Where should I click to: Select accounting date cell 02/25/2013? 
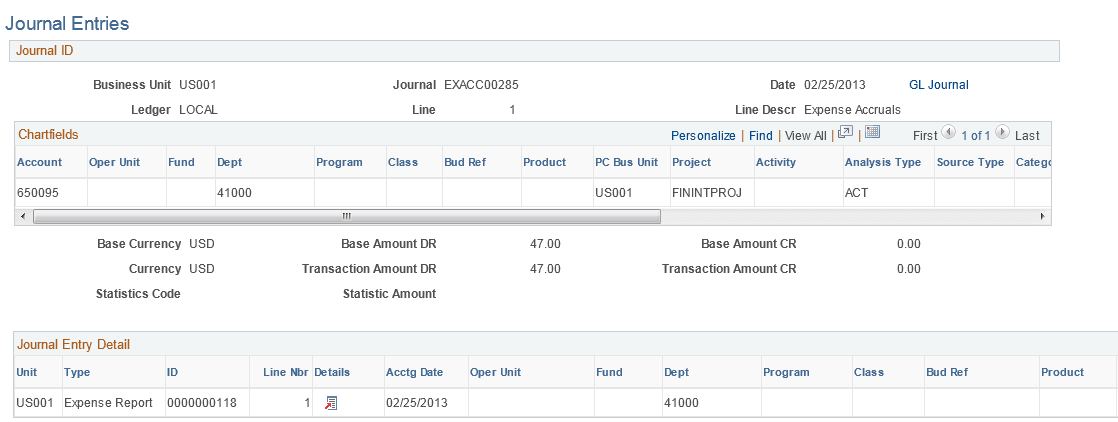(x=416, y=403)
